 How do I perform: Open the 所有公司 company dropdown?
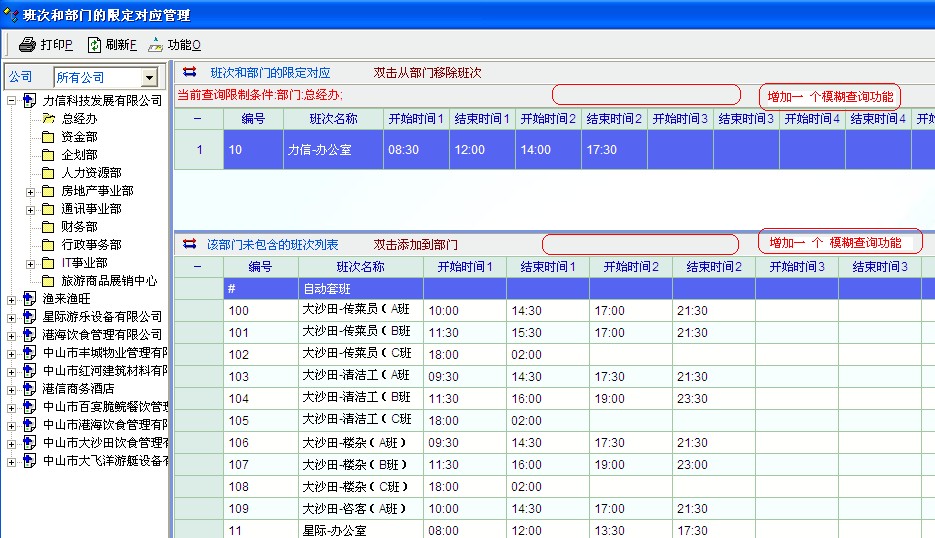pos(150,78)
